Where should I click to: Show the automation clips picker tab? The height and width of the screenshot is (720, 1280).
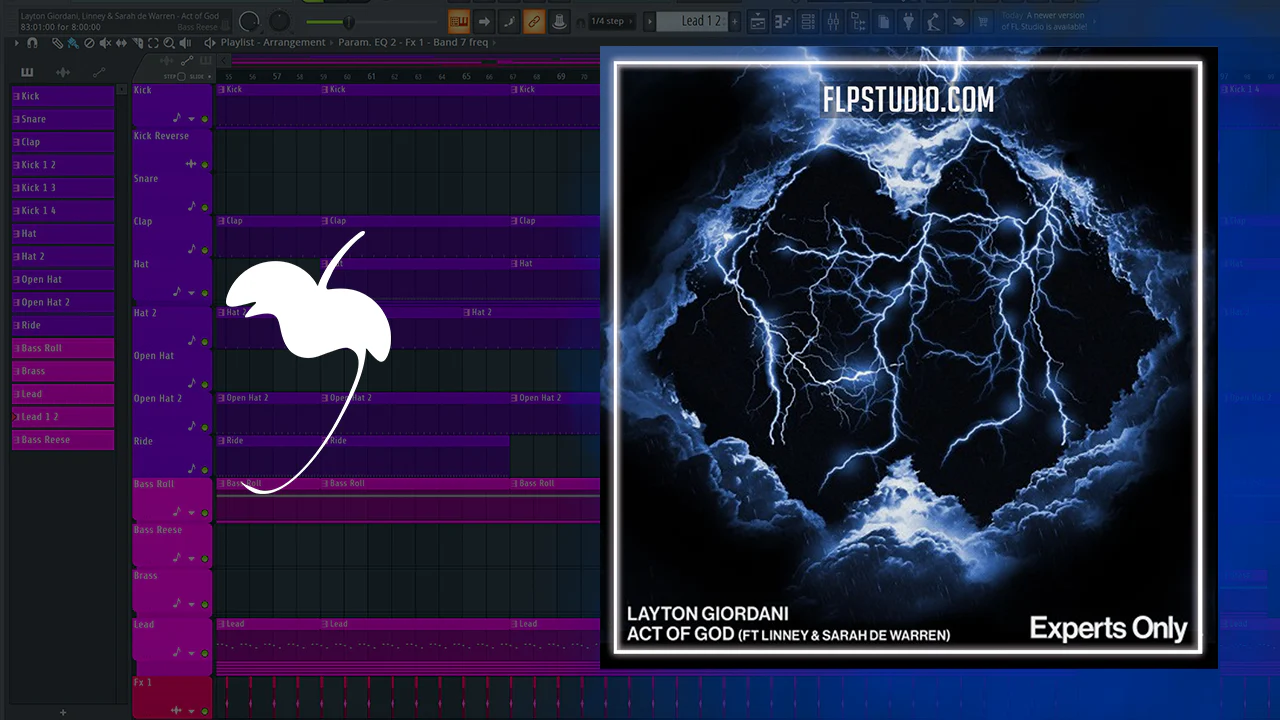click(99, 72)
